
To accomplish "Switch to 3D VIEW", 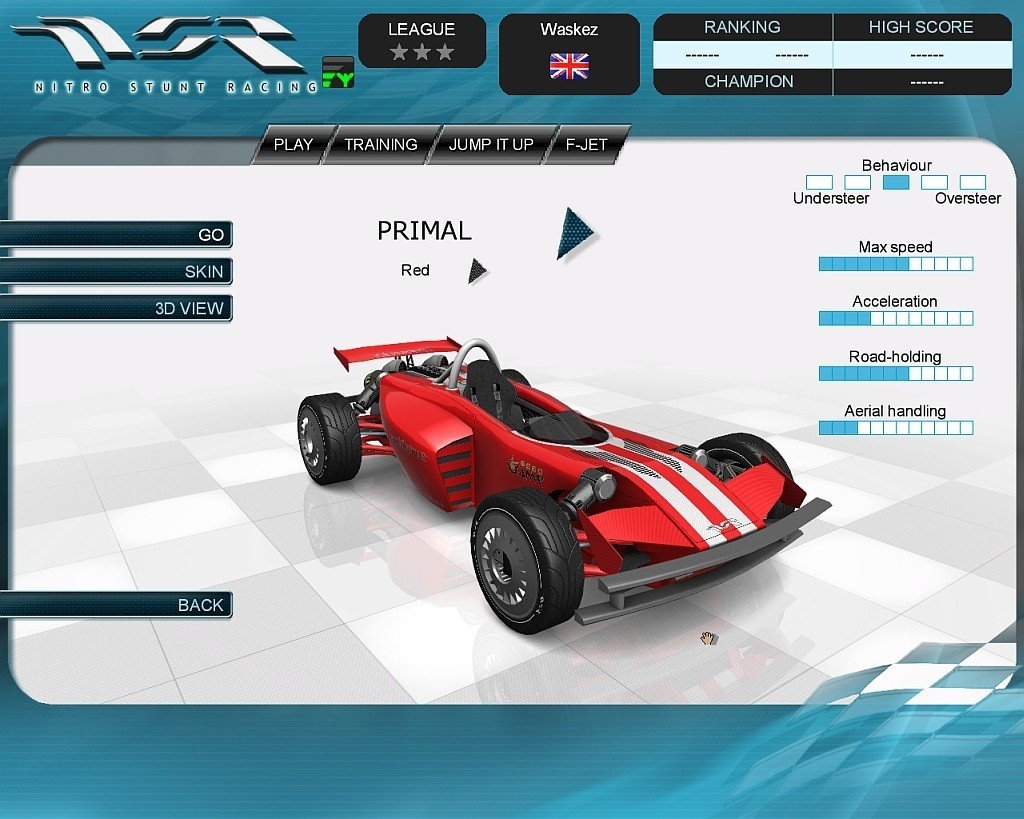I will [x=116, y=308].
